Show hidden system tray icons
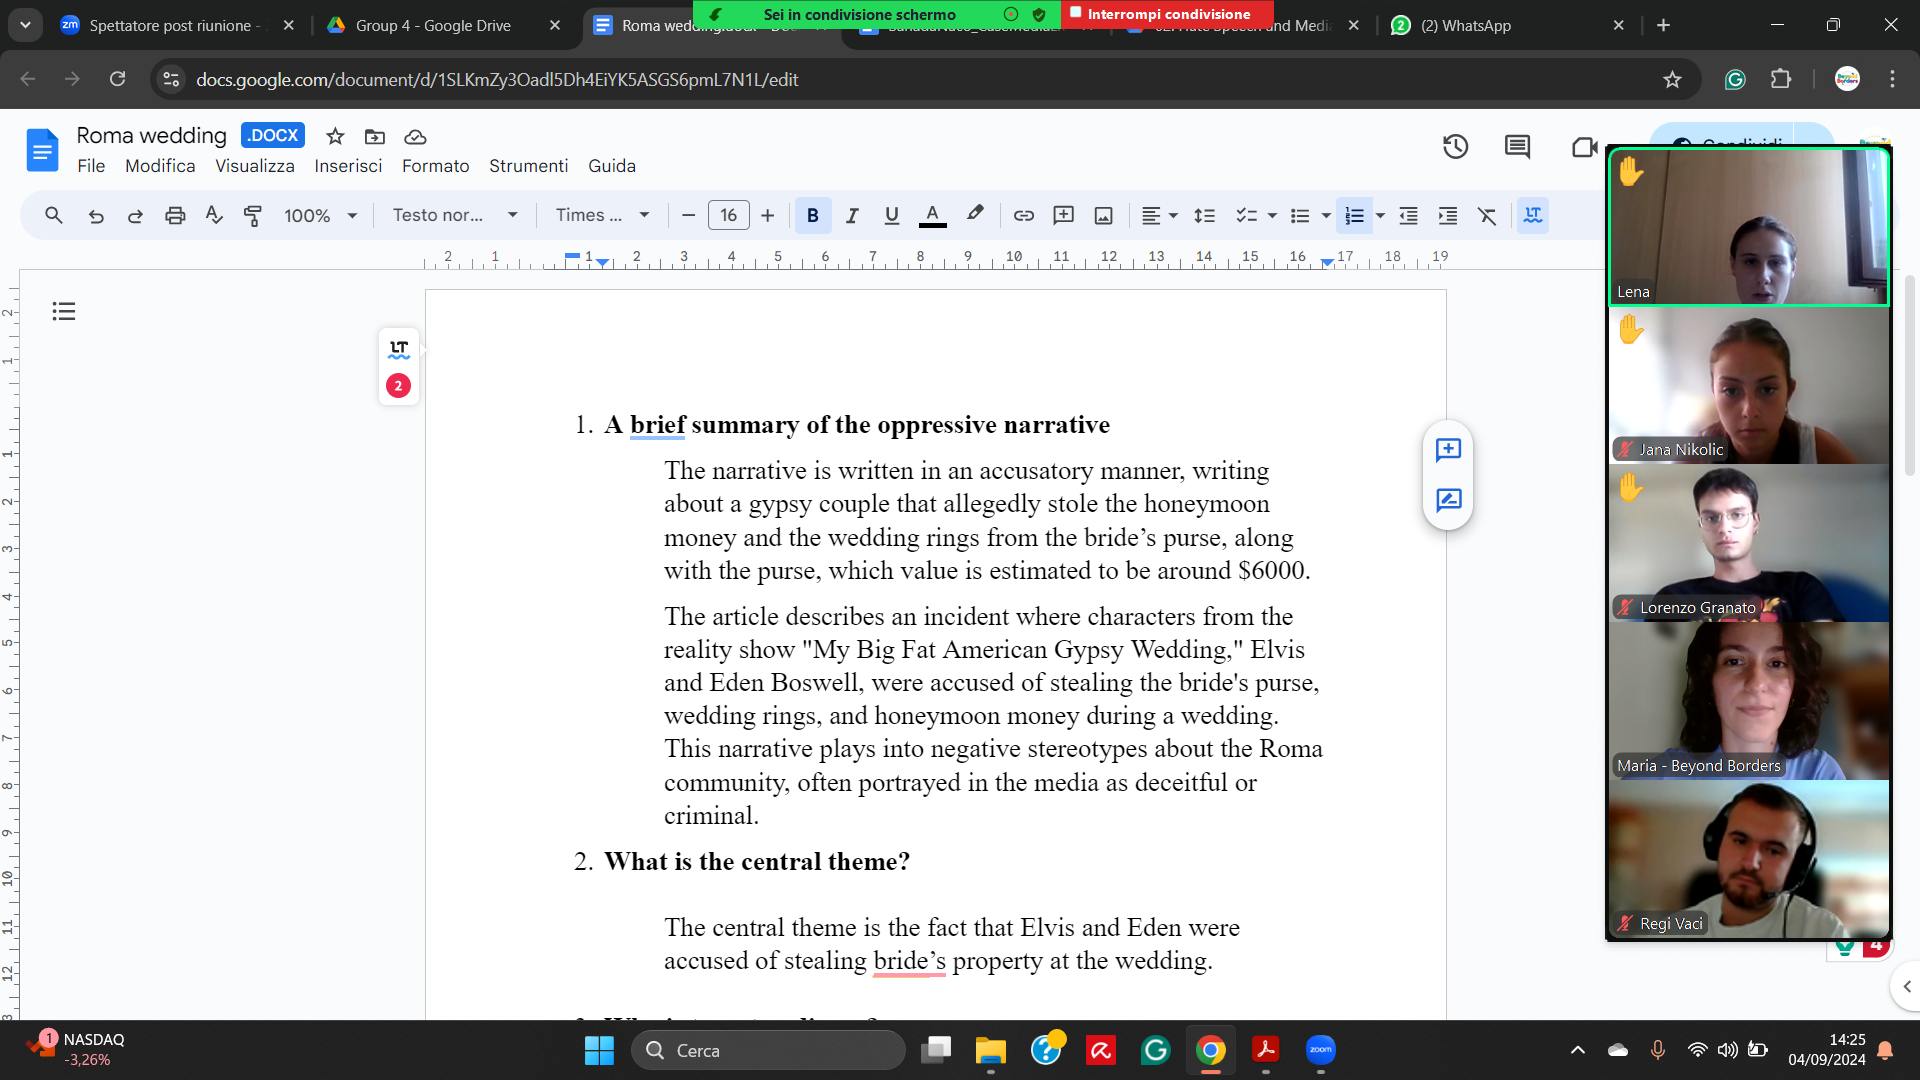Screen dimensions: 1920x1080 [x=1577, y=1050]
